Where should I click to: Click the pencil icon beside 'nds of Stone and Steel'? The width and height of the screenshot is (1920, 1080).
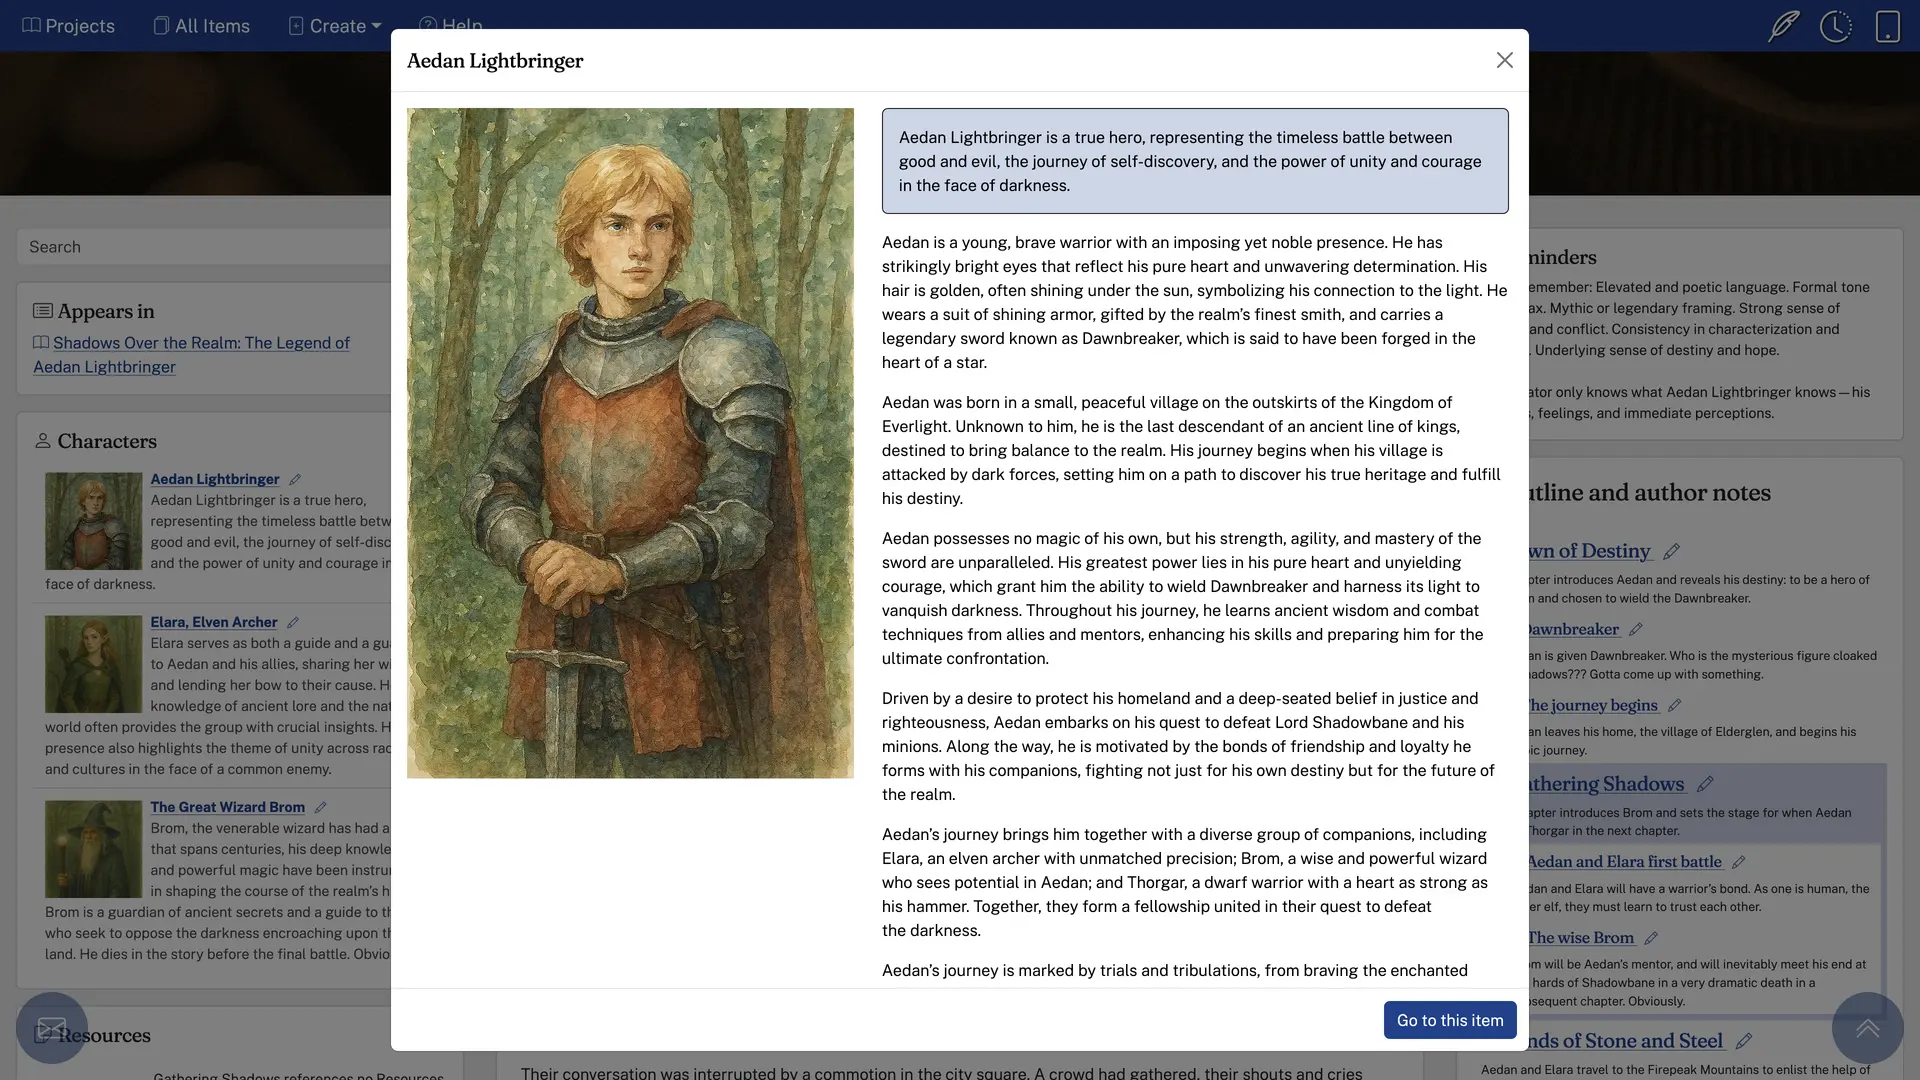coord(1744,1042)
